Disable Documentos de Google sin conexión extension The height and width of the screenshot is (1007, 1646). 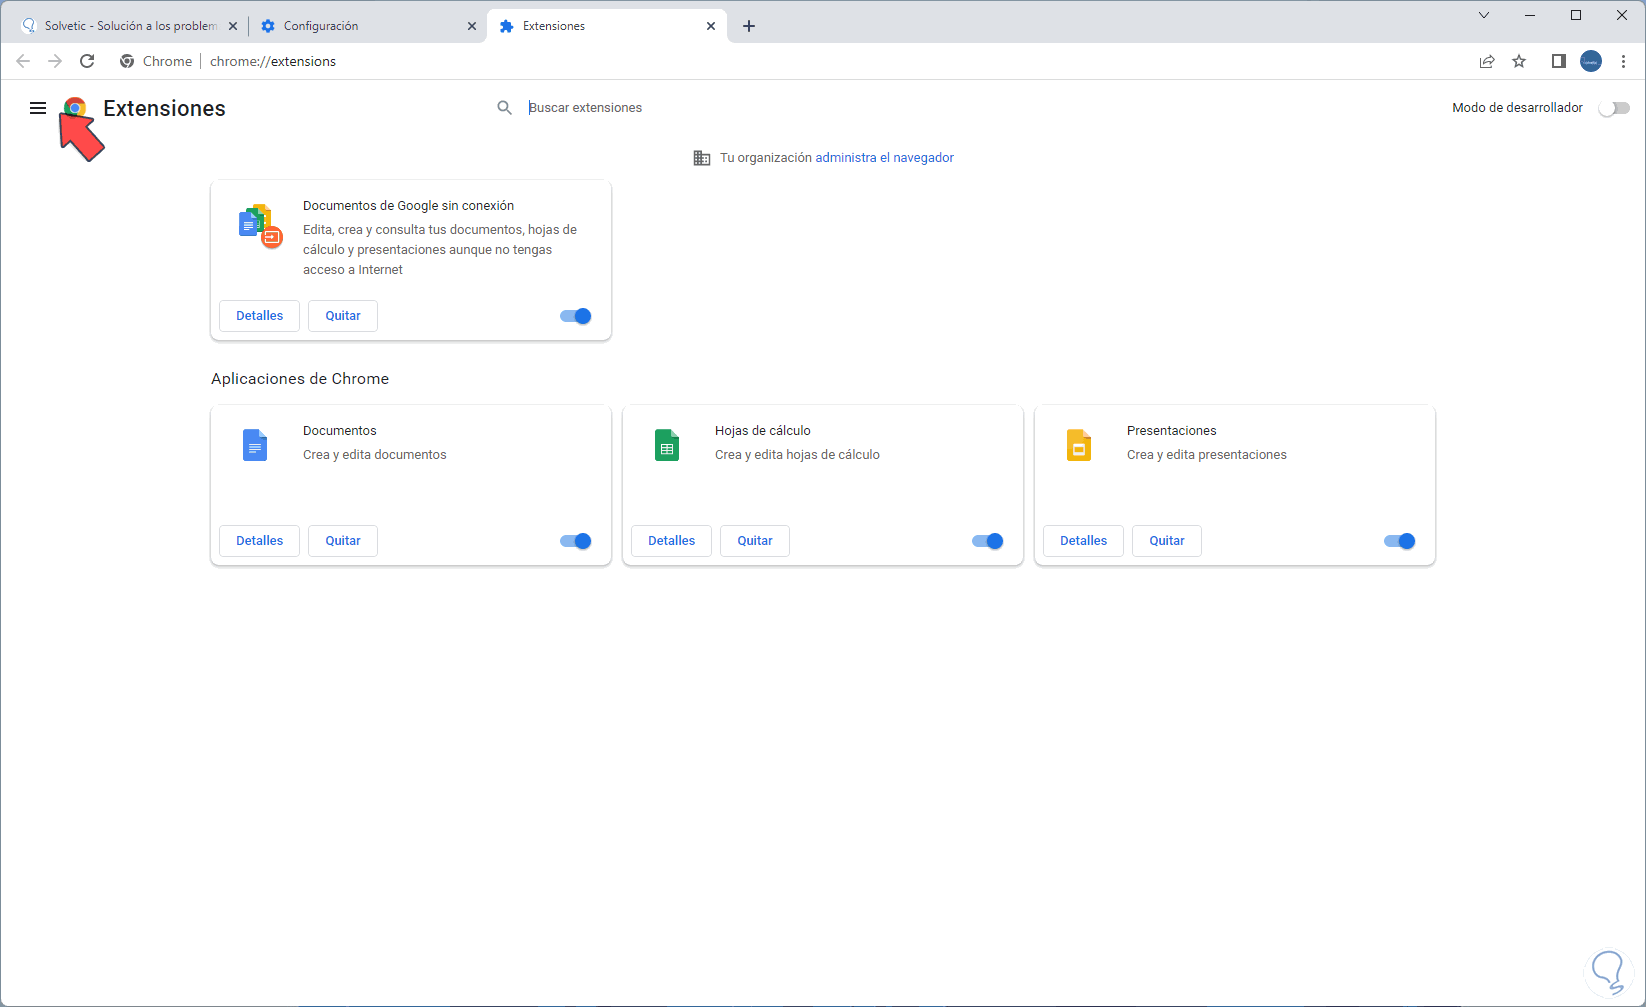[576, 316]
